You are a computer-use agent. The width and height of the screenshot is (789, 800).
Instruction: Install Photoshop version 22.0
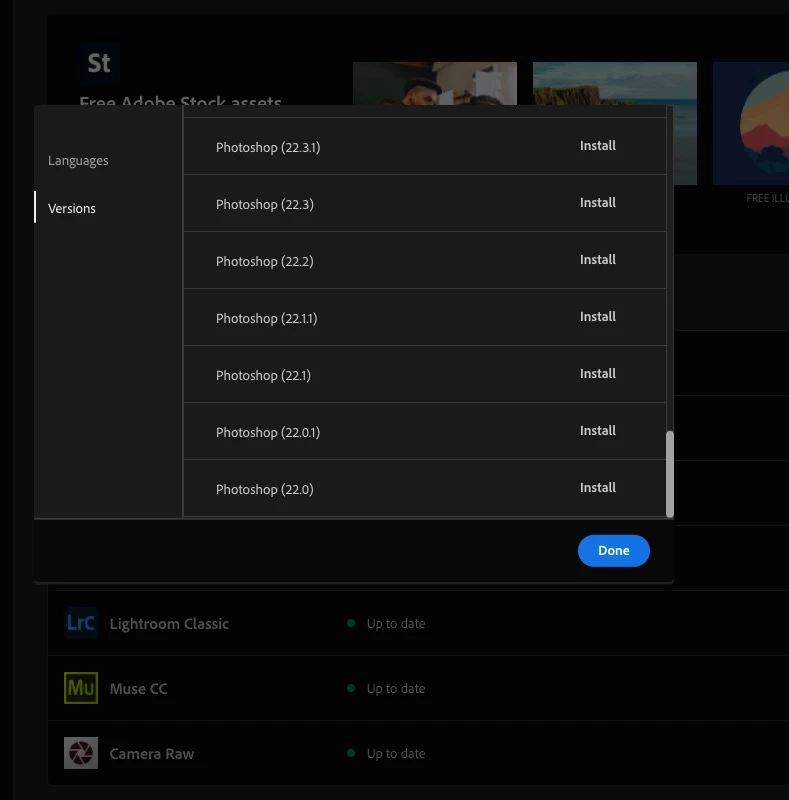(x=598, y=488)
